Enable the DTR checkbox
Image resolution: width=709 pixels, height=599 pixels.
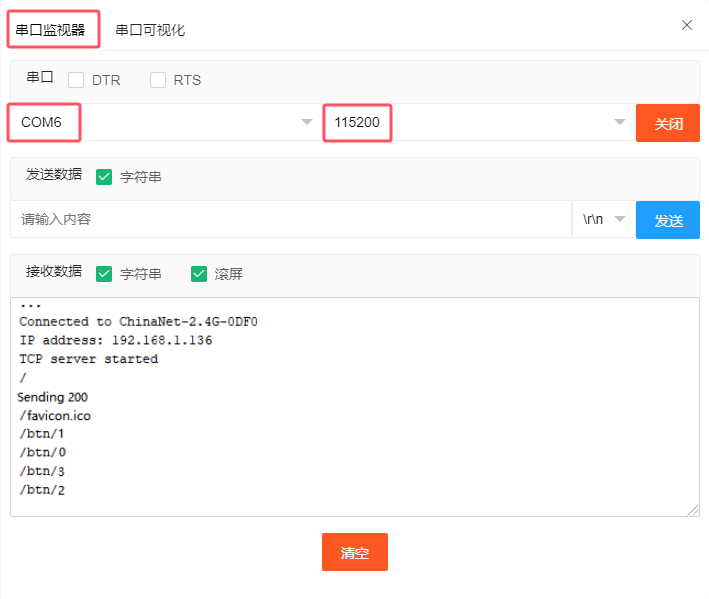[x=76, y=80]
